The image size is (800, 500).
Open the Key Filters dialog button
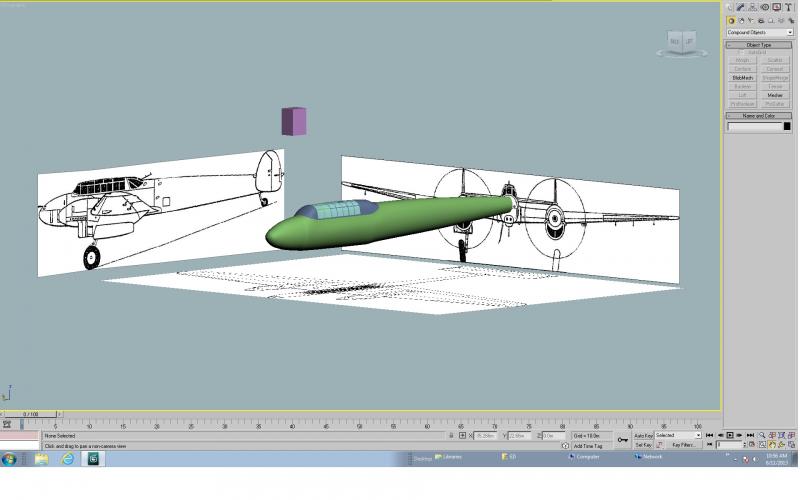(x=684, y=445)
